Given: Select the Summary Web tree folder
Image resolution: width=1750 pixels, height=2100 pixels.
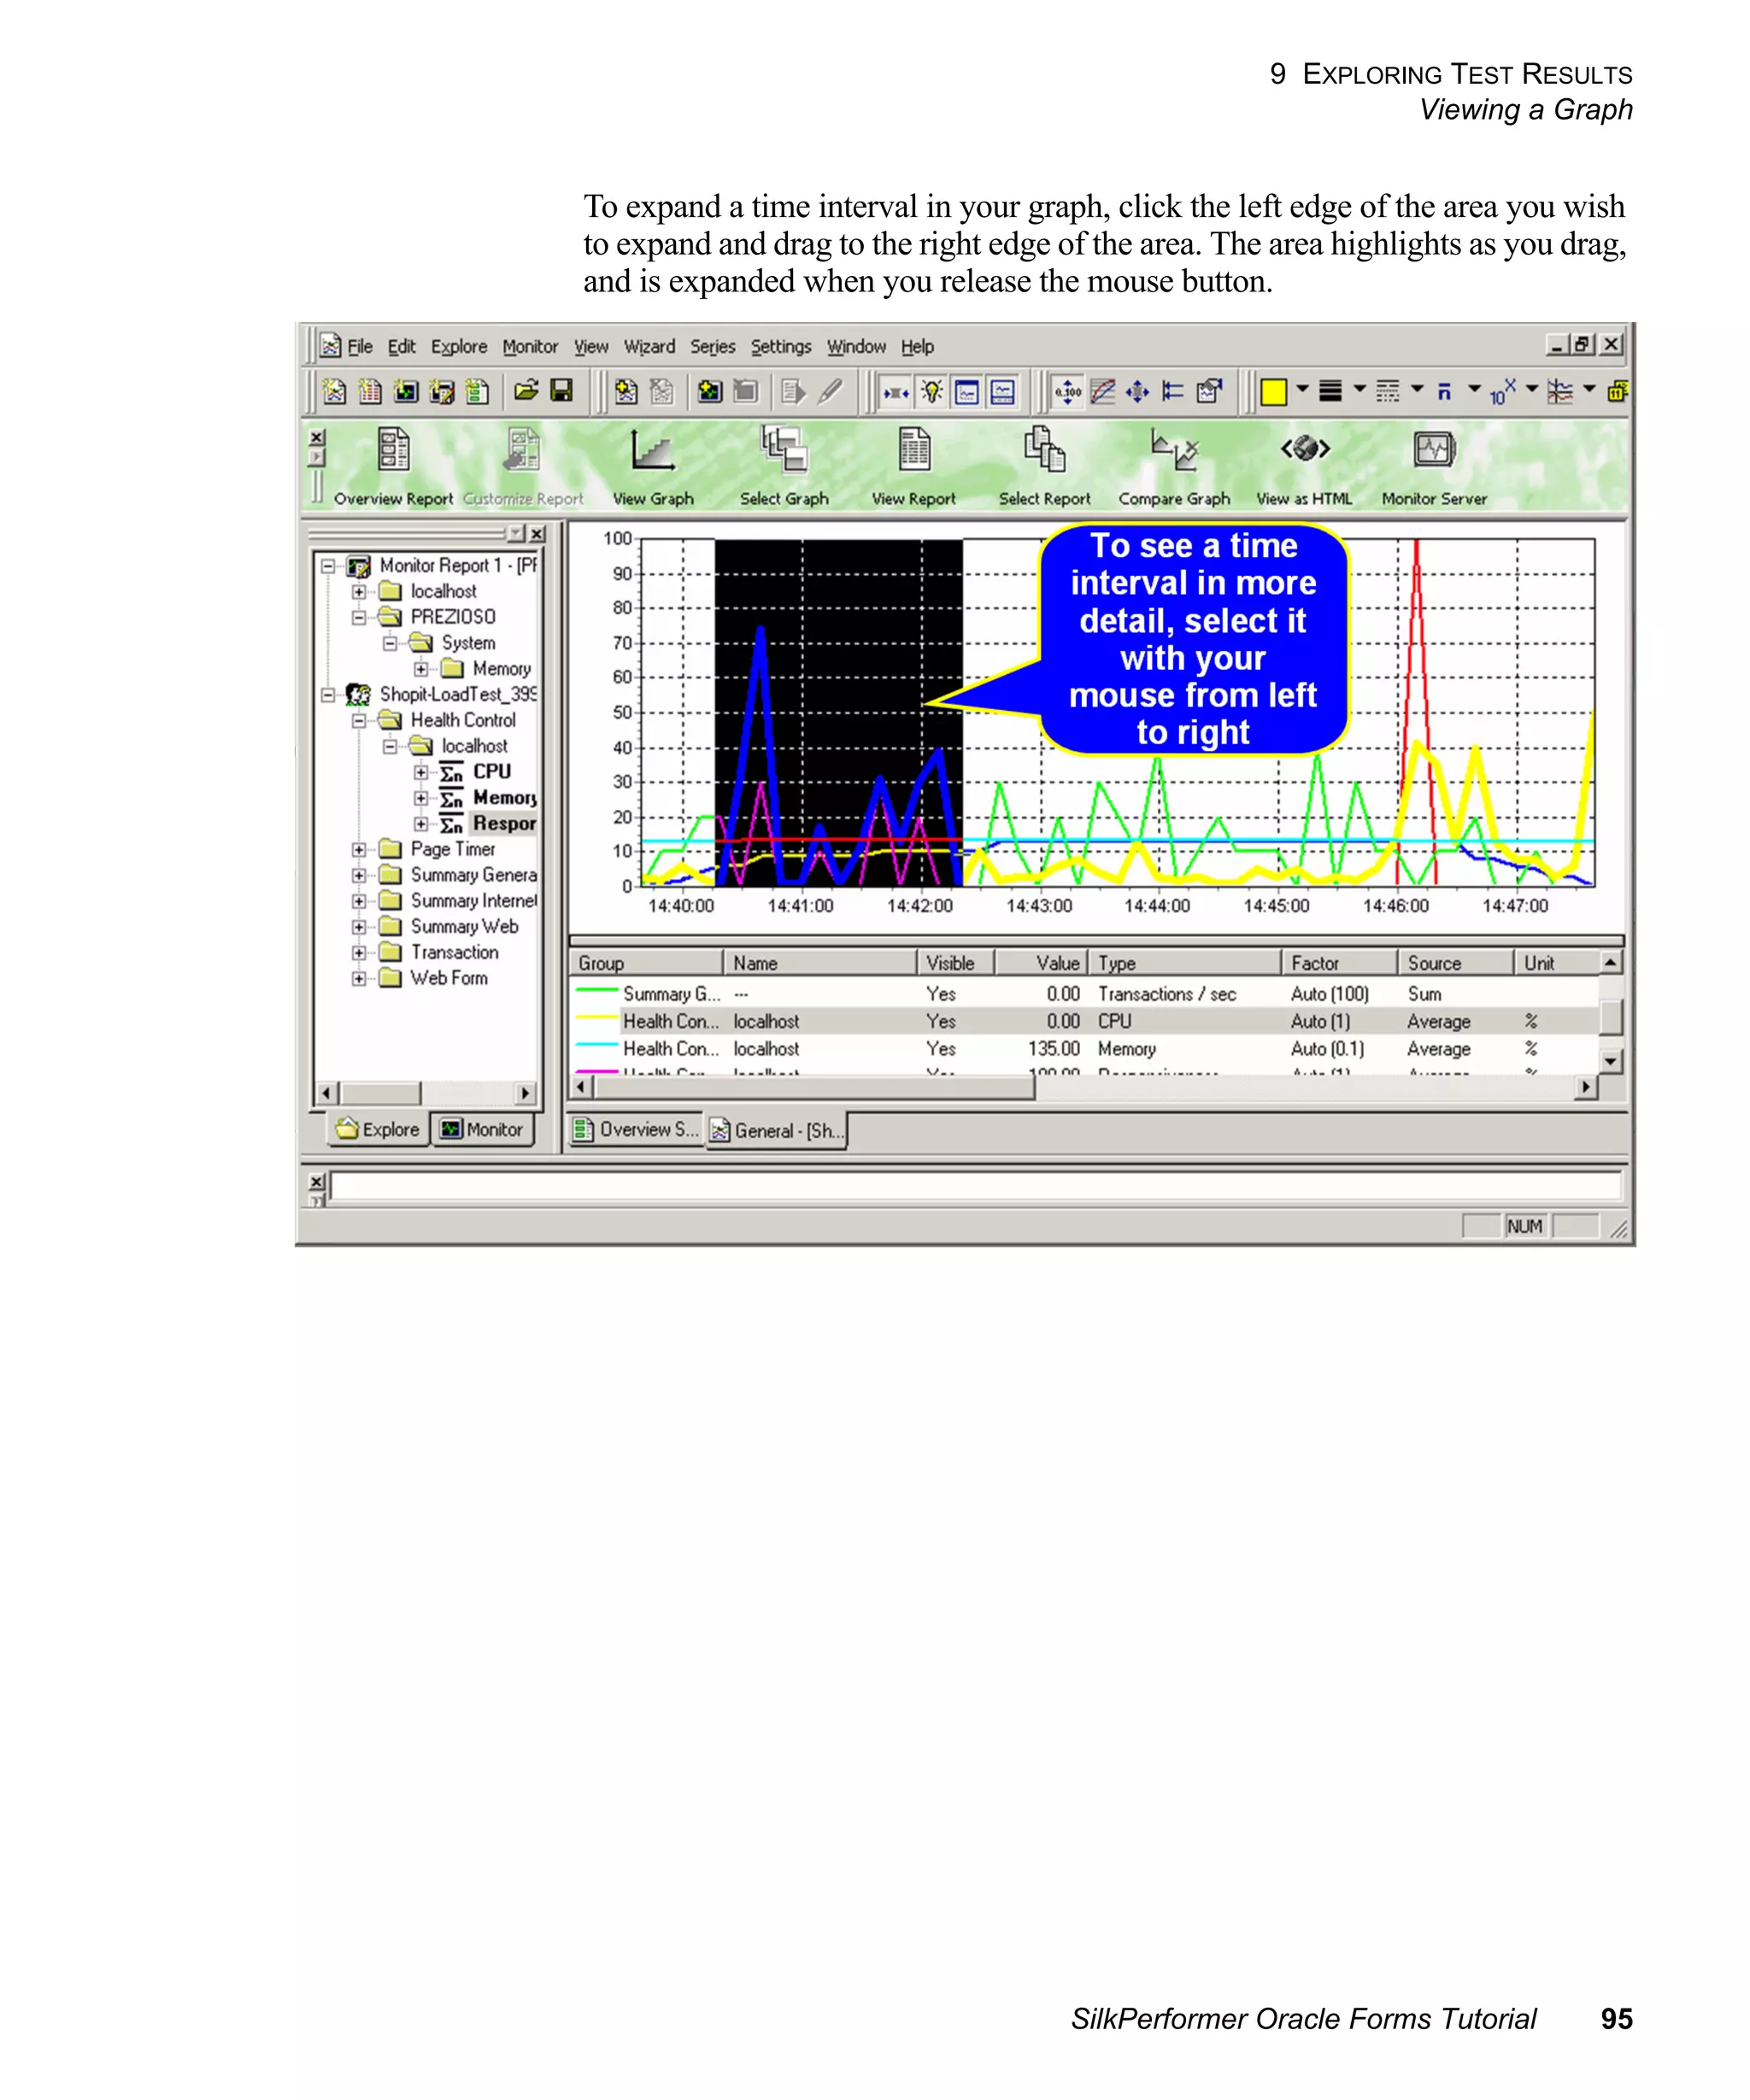Looking at the screenshot, I should pos(464,927).
